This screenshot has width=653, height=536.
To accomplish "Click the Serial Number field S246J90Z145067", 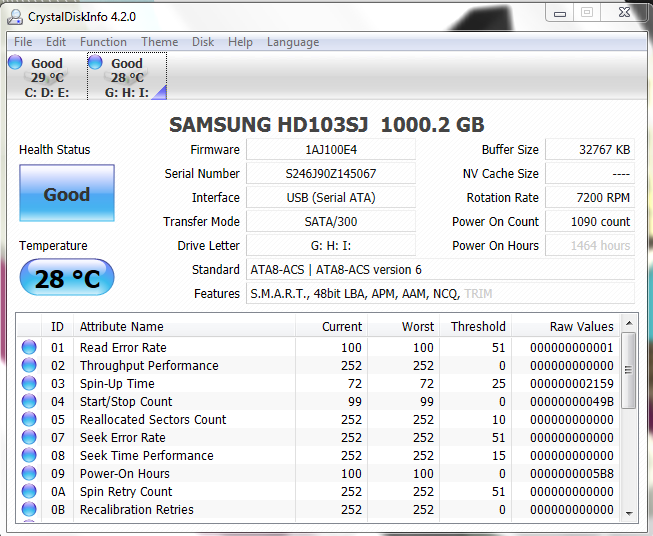I will pyautogui.click(x=331, y=173).
